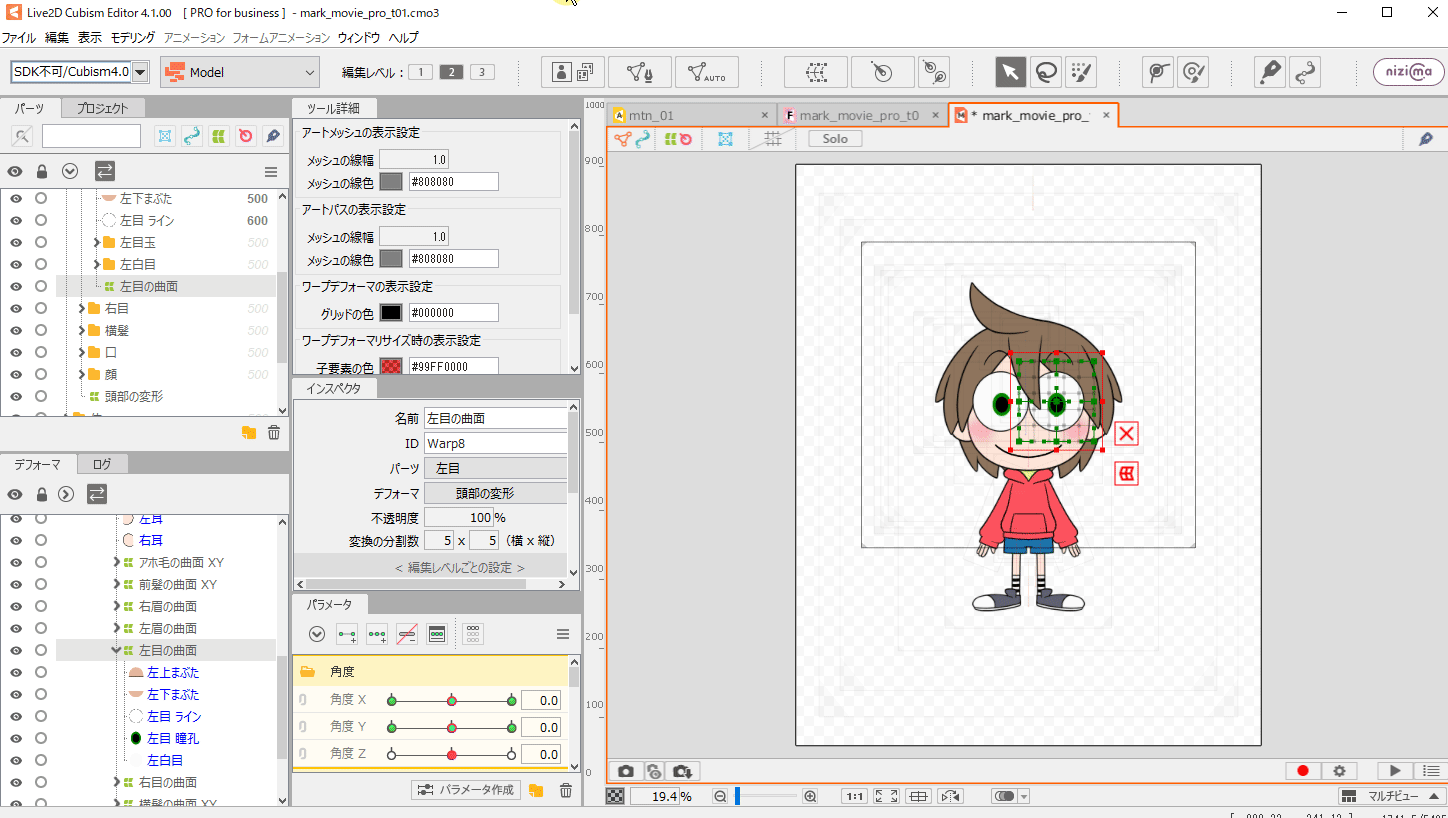Expand the 左白目 folder
The width and height of the screenshot is (1448, 818).
point(97,264)
